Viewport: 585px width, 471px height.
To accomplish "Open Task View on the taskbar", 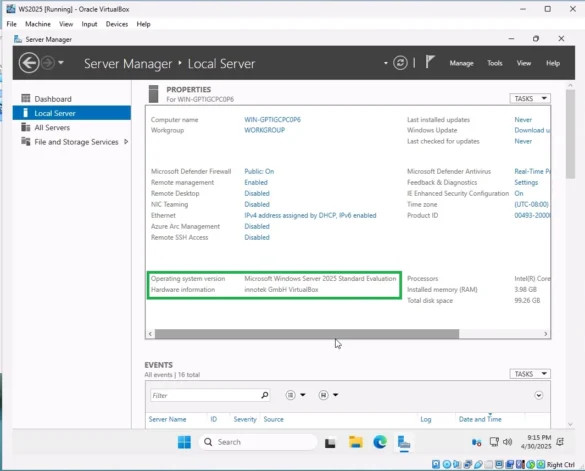I will click(x=330, y=443).
